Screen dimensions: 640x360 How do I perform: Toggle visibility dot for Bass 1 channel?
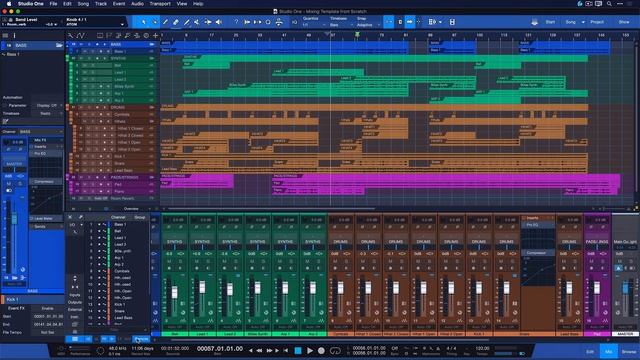coord(99,224)
